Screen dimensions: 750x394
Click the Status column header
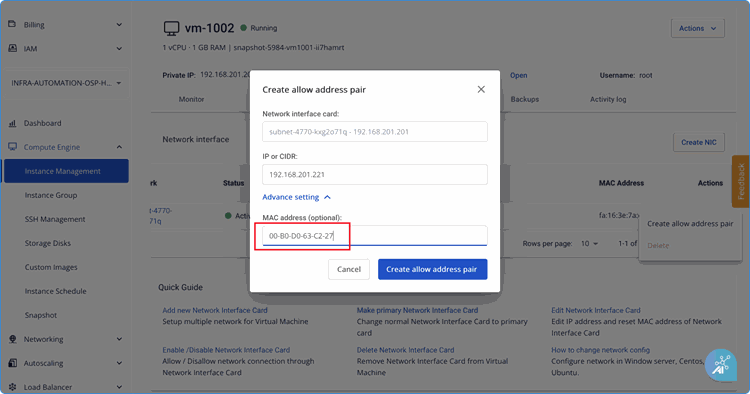[233, 183]
